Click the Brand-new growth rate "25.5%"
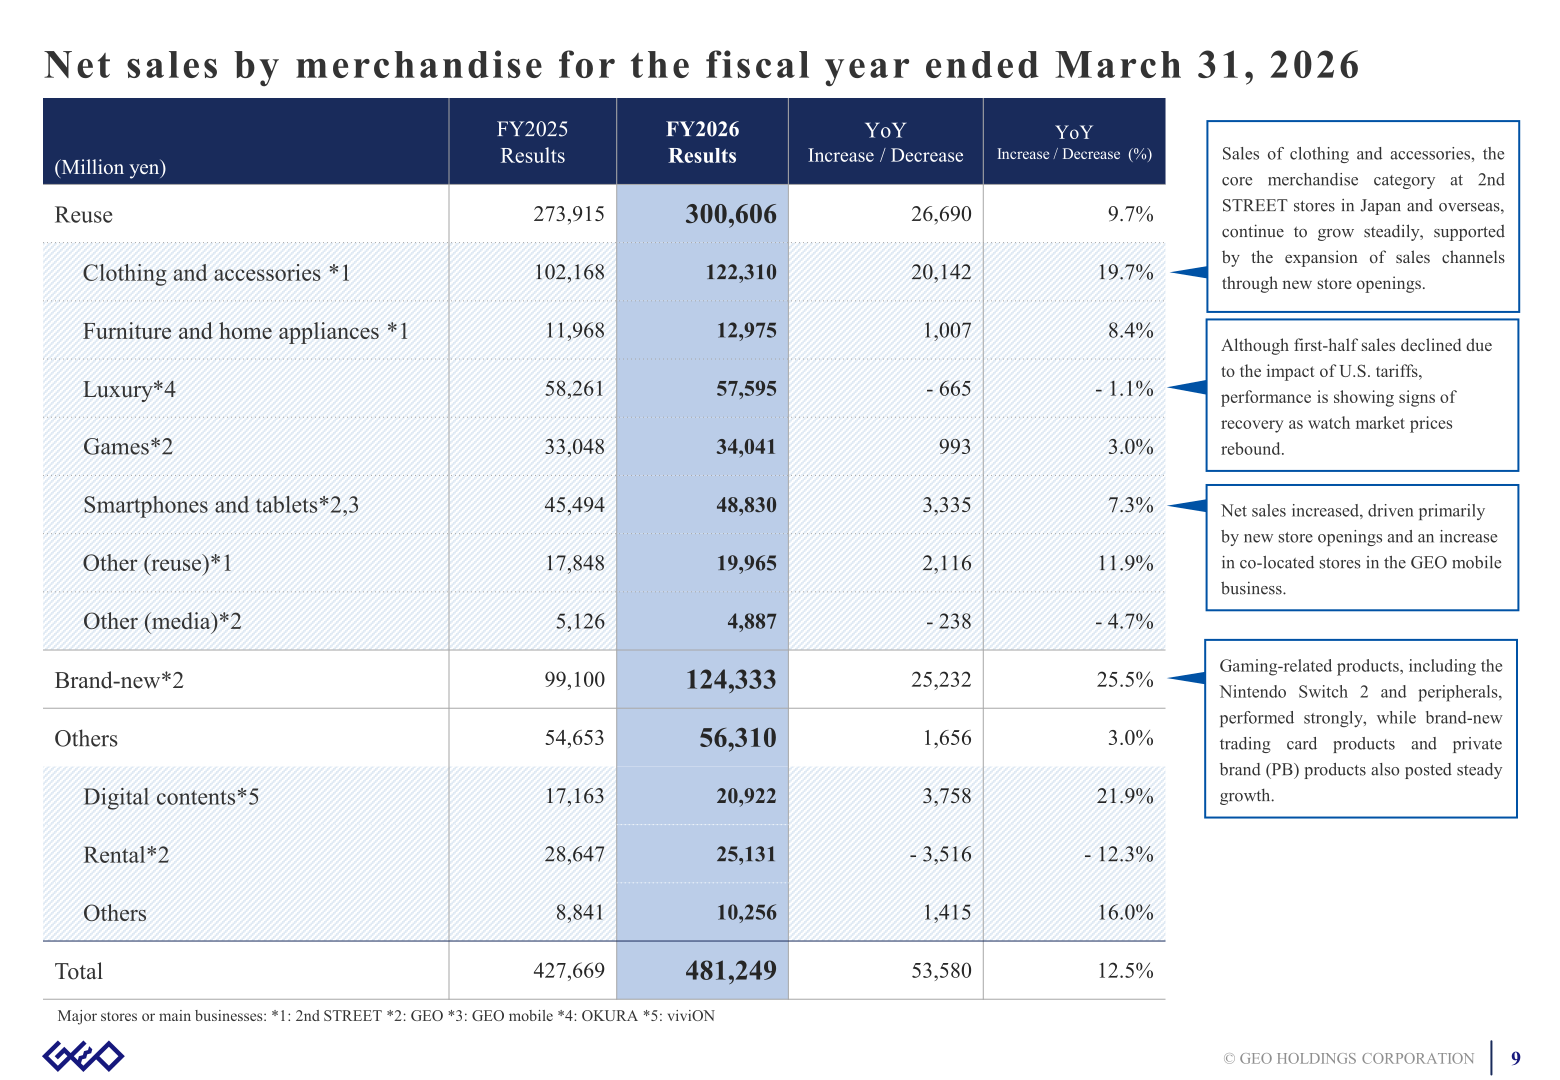 pos(1125,679)
